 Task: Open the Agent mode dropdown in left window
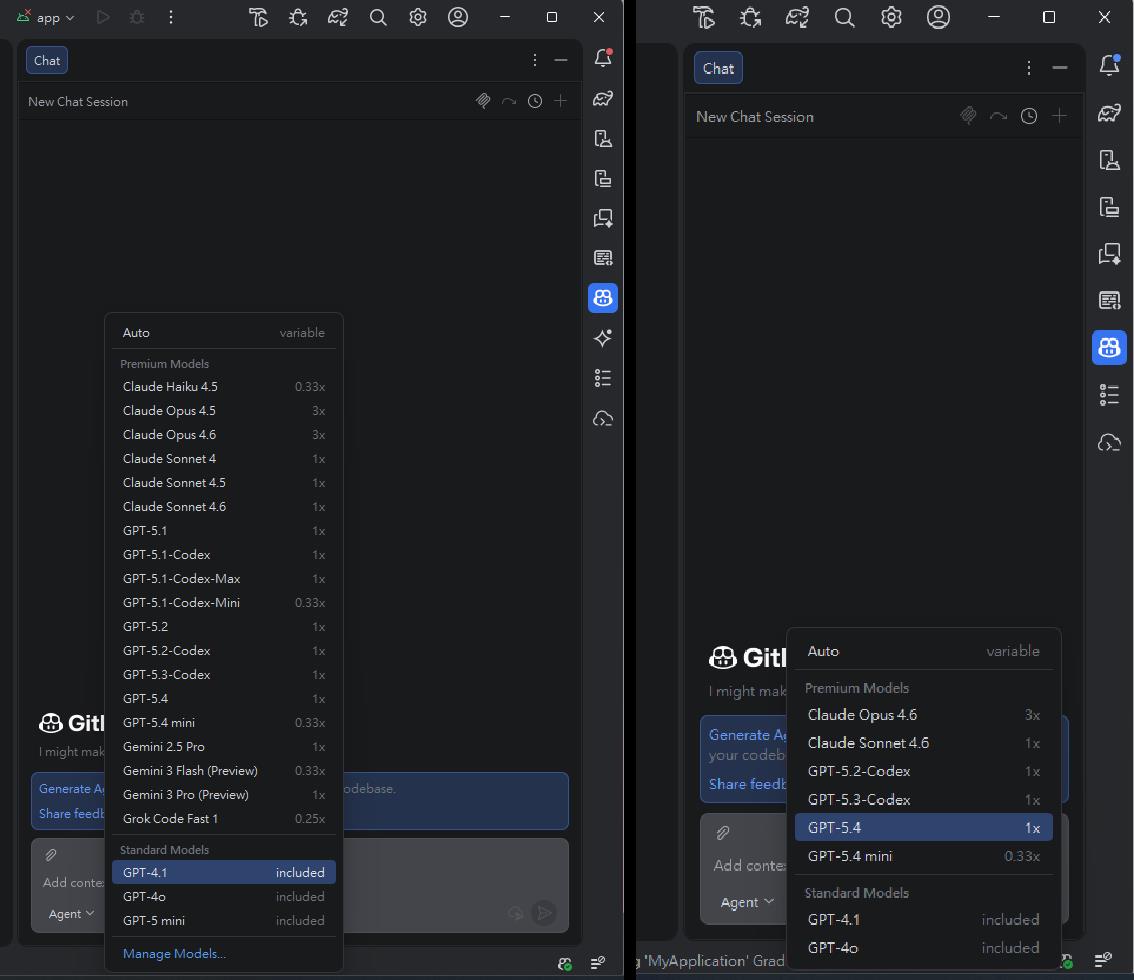(72, 913)
